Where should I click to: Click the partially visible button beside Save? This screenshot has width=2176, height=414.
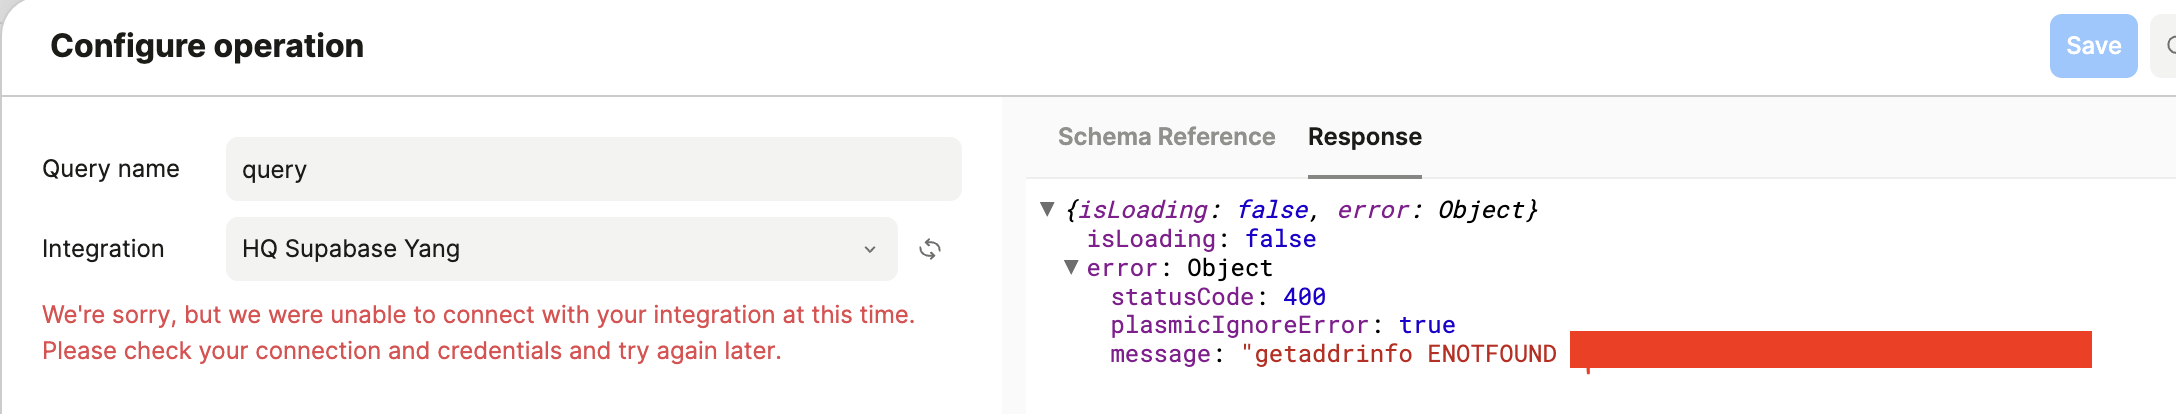[x=2164, y=46]
